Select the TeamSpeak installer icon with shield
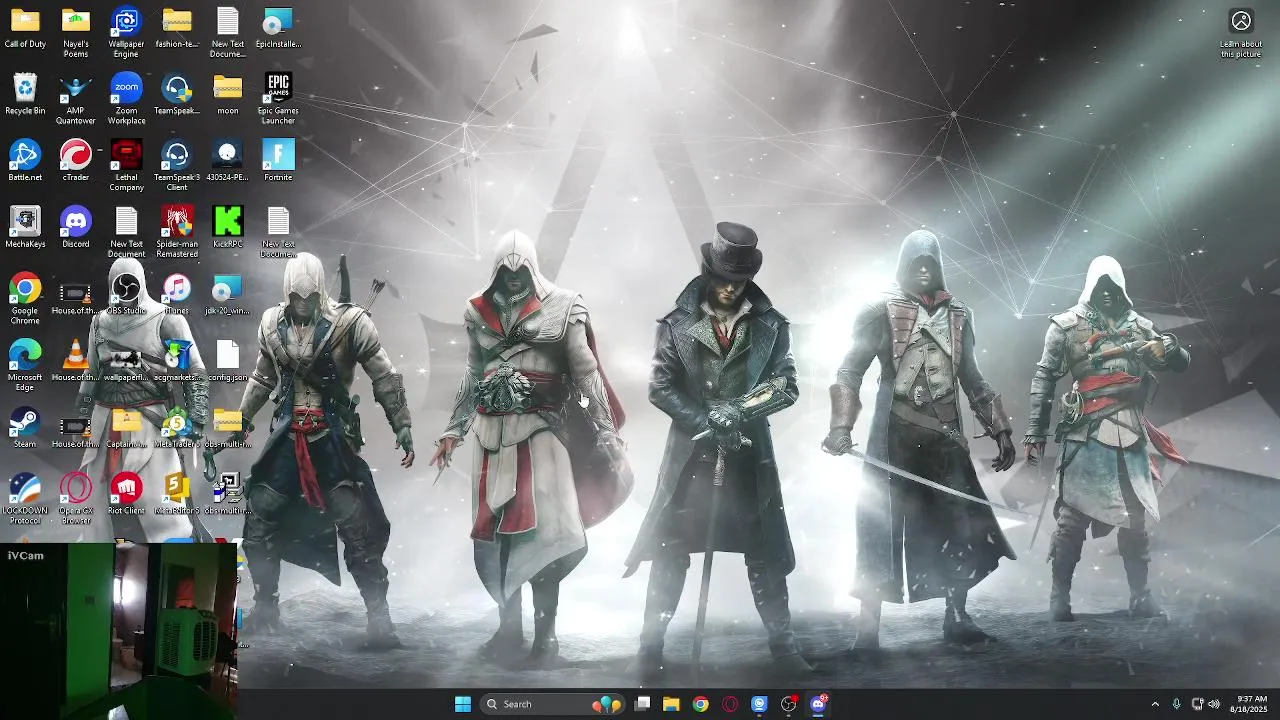 [177, 95]
